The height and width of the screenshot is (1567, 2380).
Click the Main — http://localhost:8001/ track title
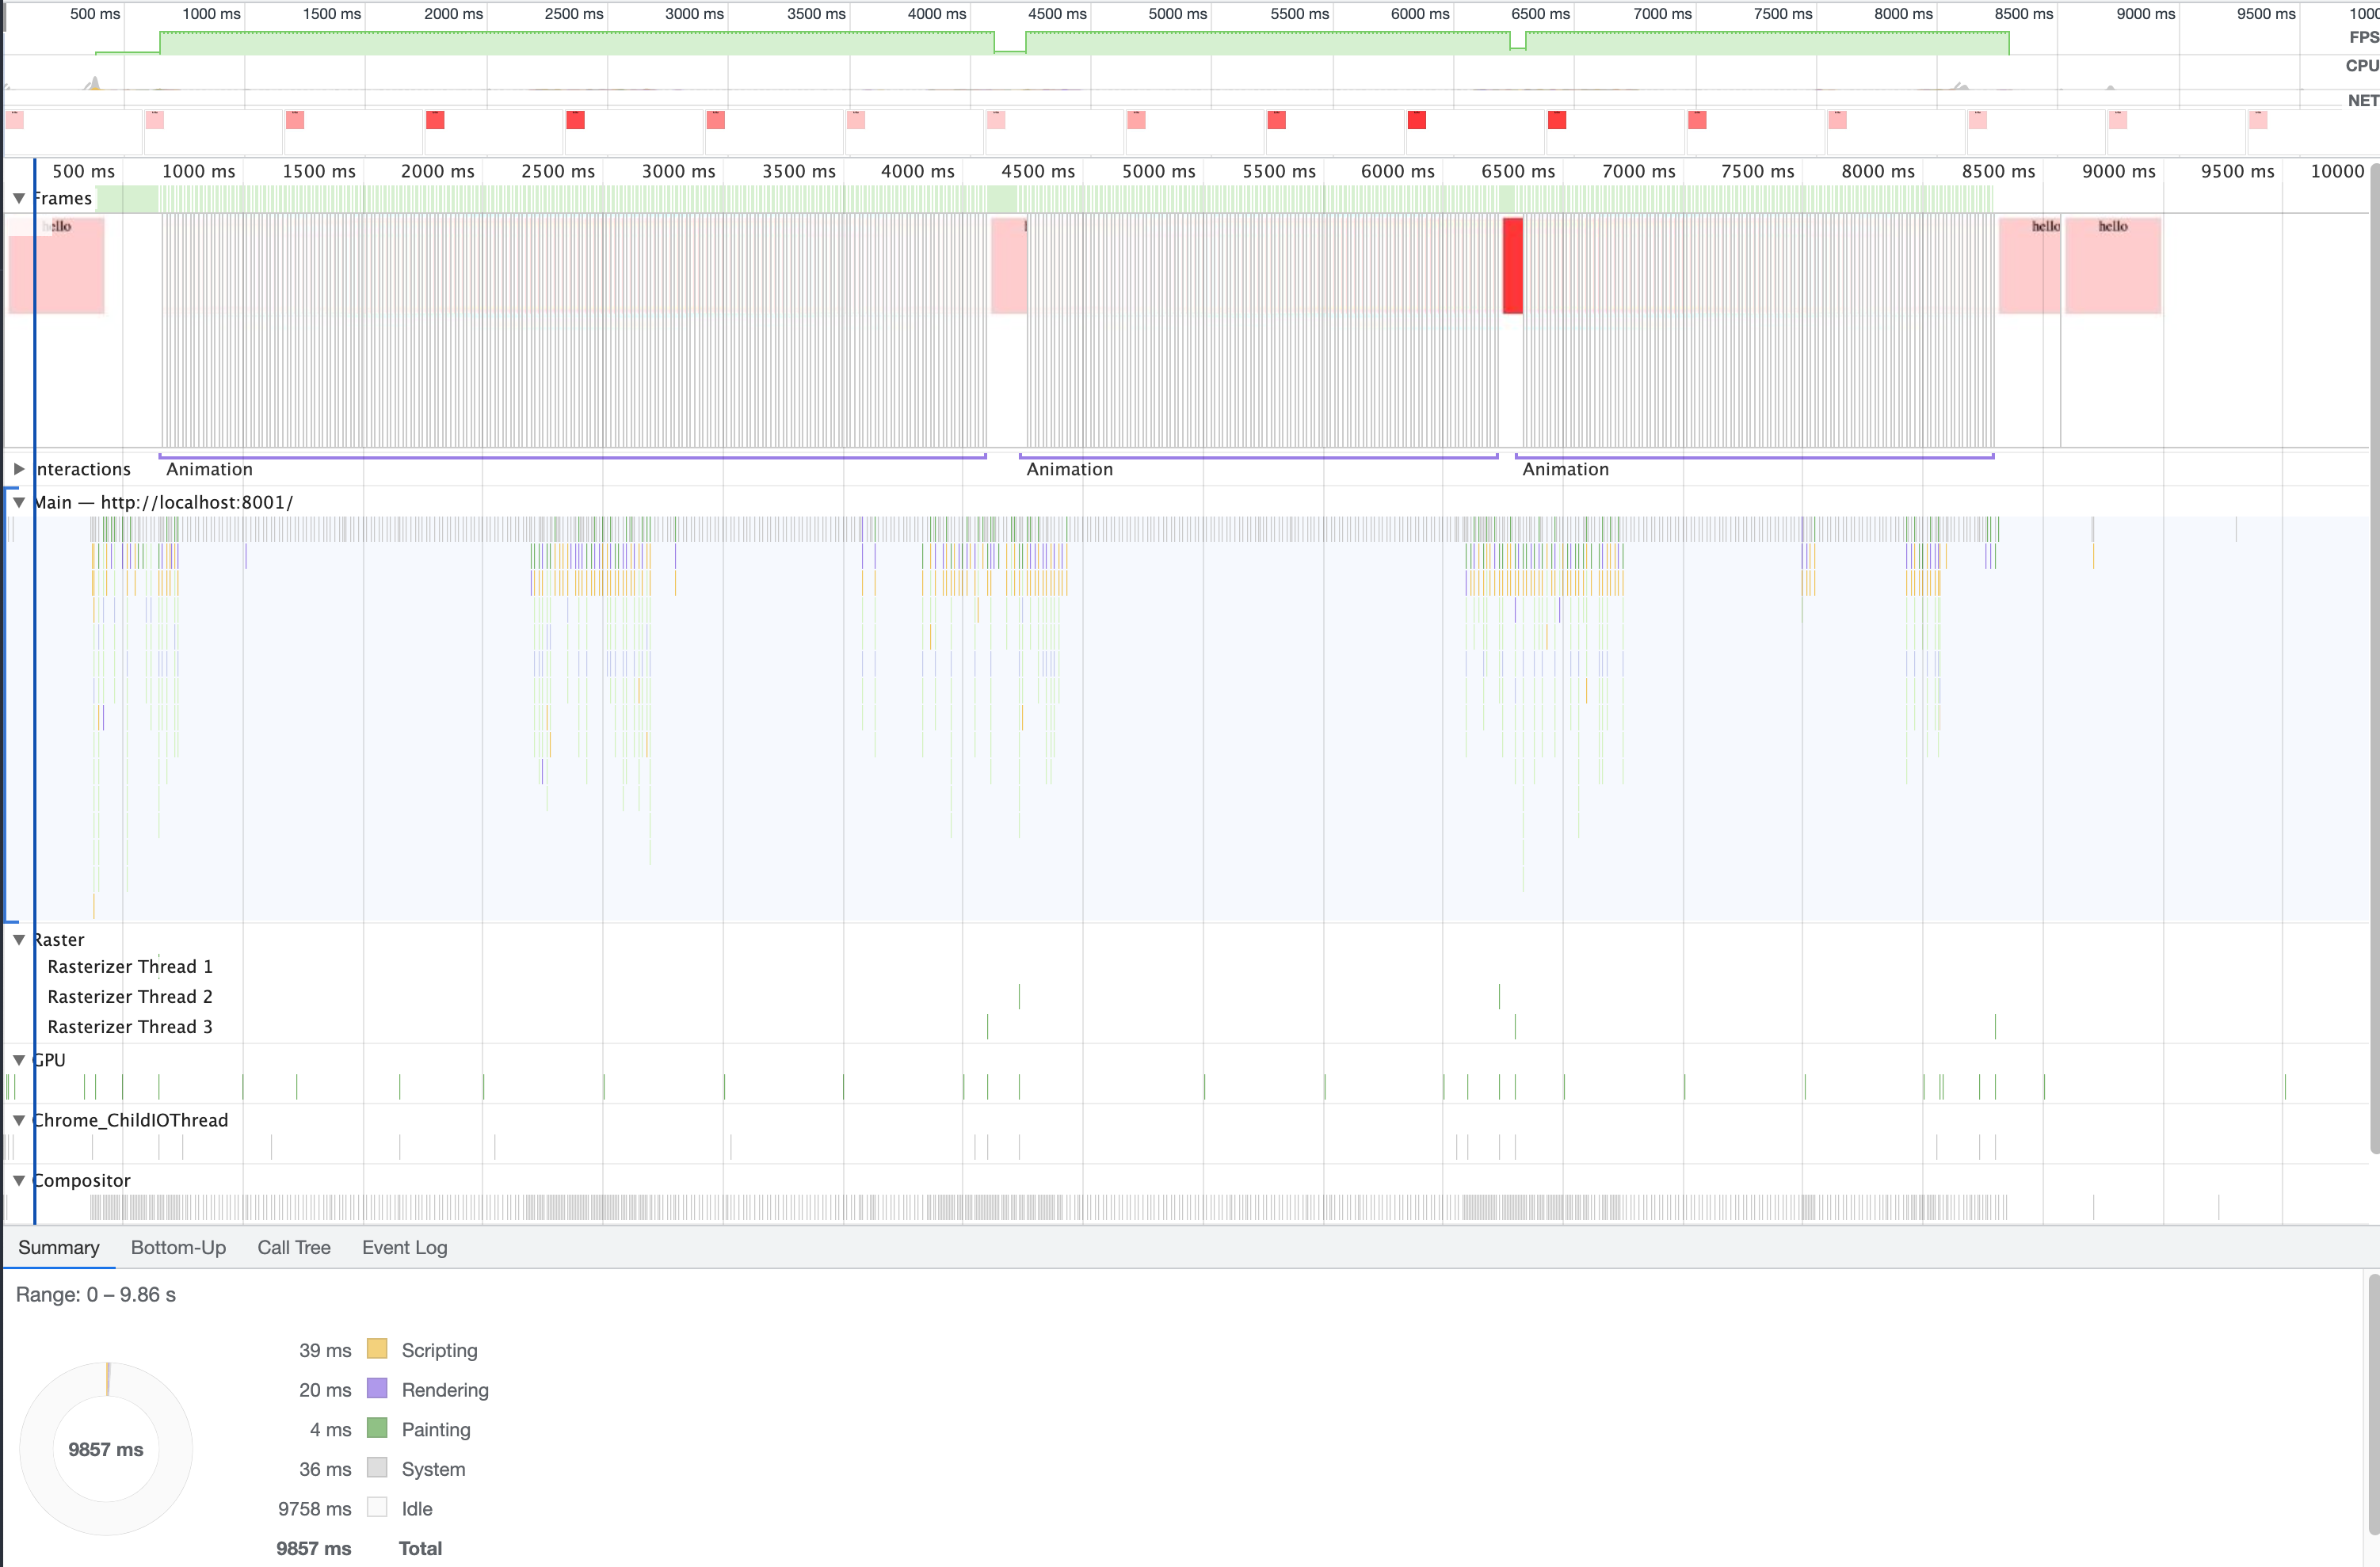(x=163, y=502)
